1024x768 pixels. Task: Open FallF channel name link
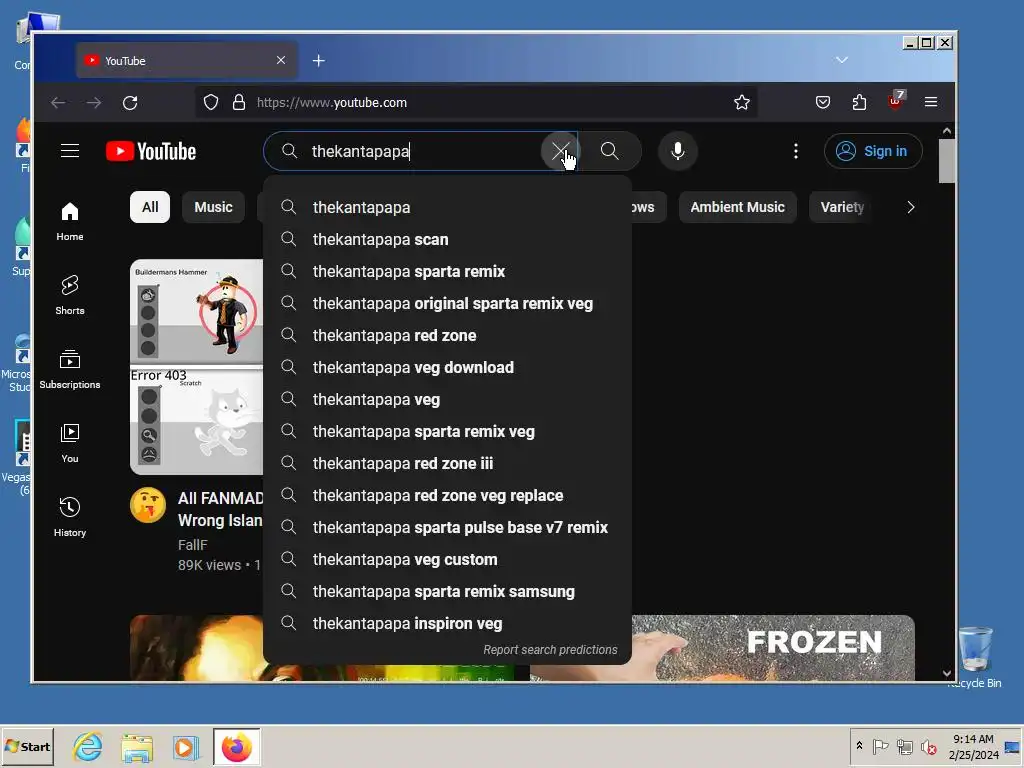click(x=193, y=545)
